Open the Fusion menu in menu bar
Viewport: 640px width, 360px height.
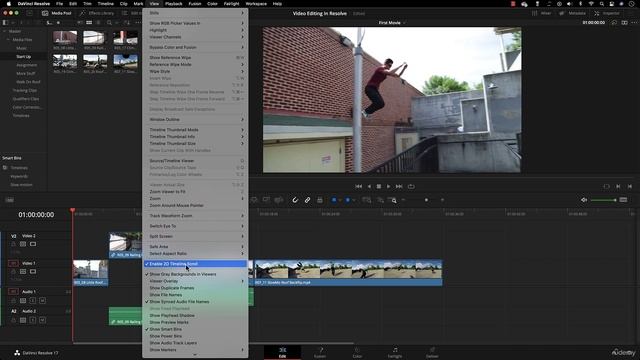point(195,4)
